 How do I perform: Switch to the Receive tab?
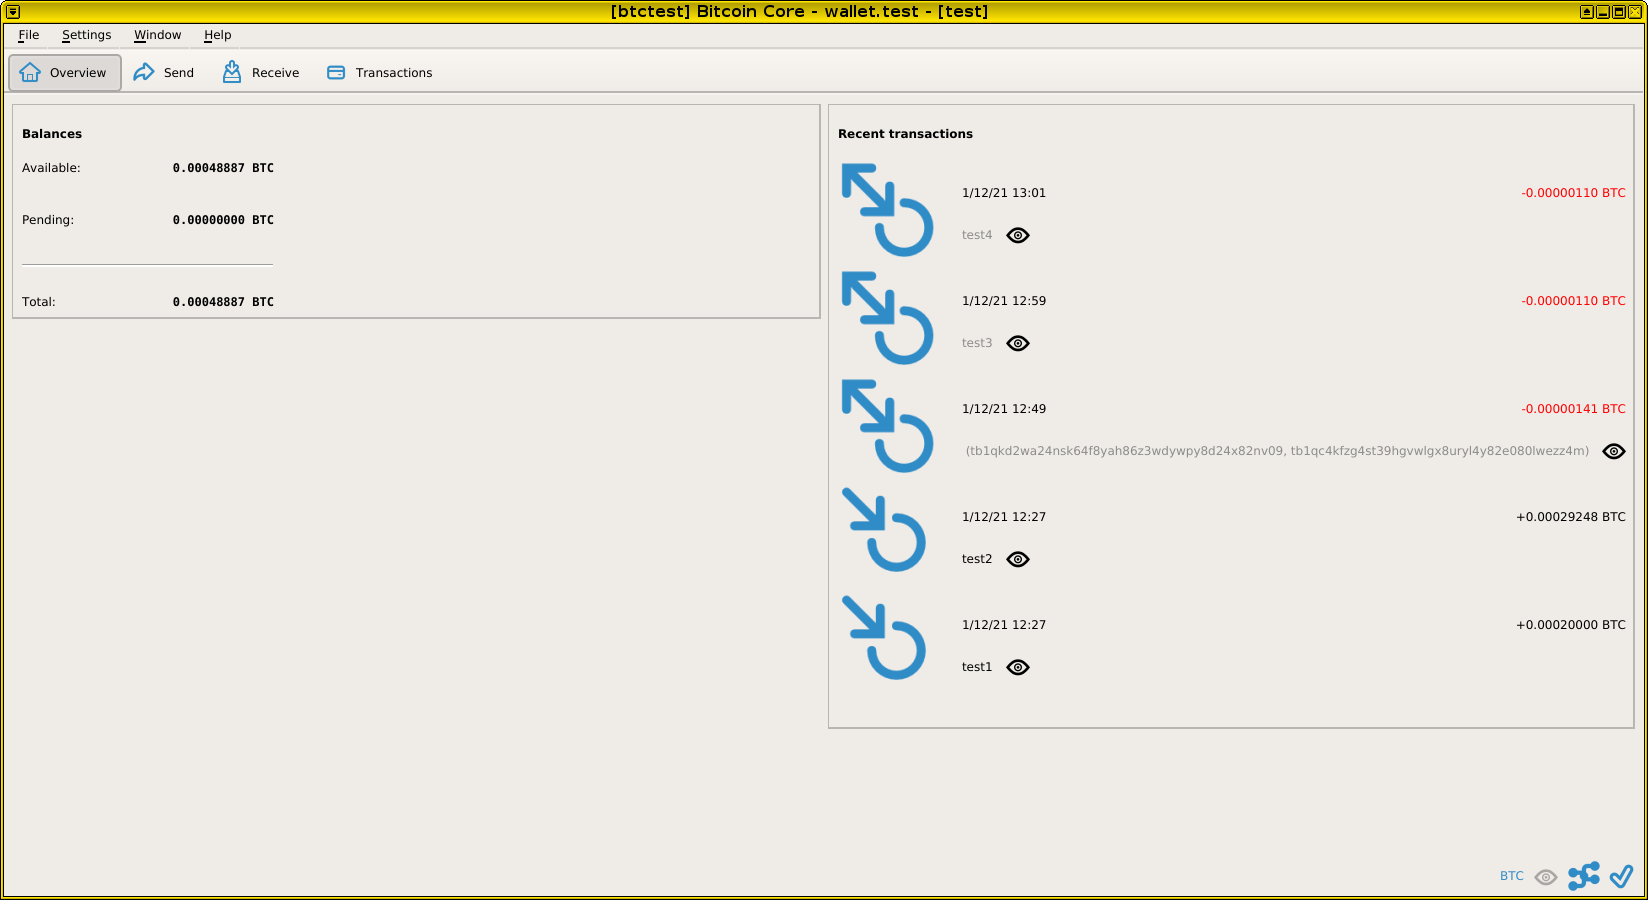point(261,73)
